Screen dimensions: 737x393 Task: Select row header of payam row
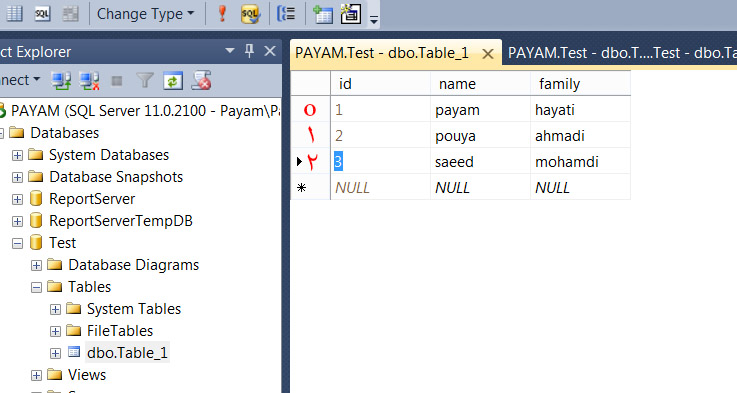[310, 110]
